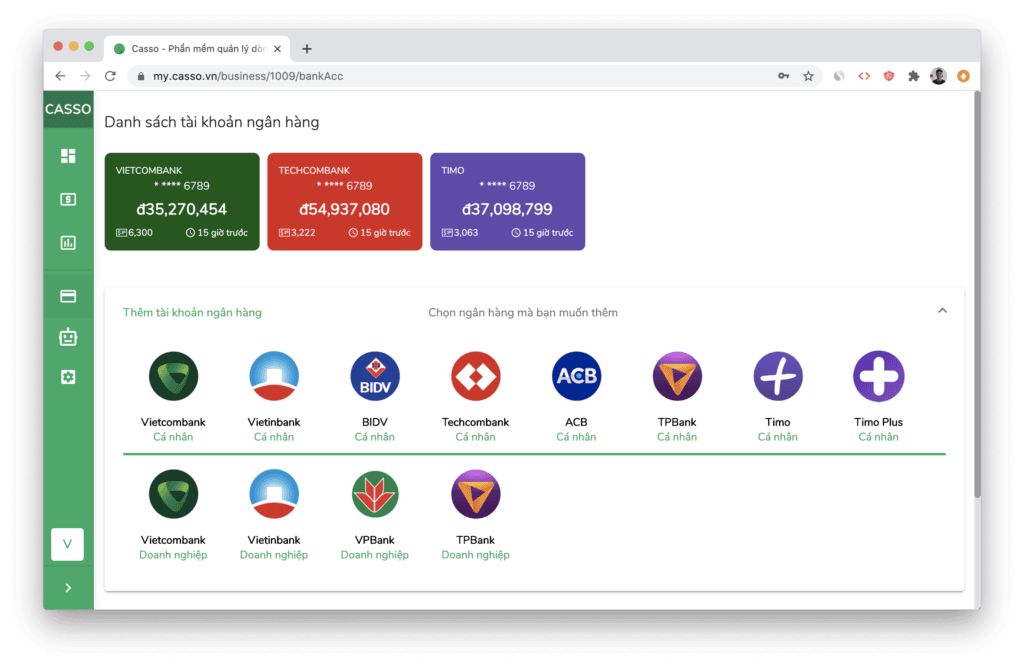Click the browser forward arrow
Image resolution: width=1024 pixels, height=667 pixels.
pos(85,76)
